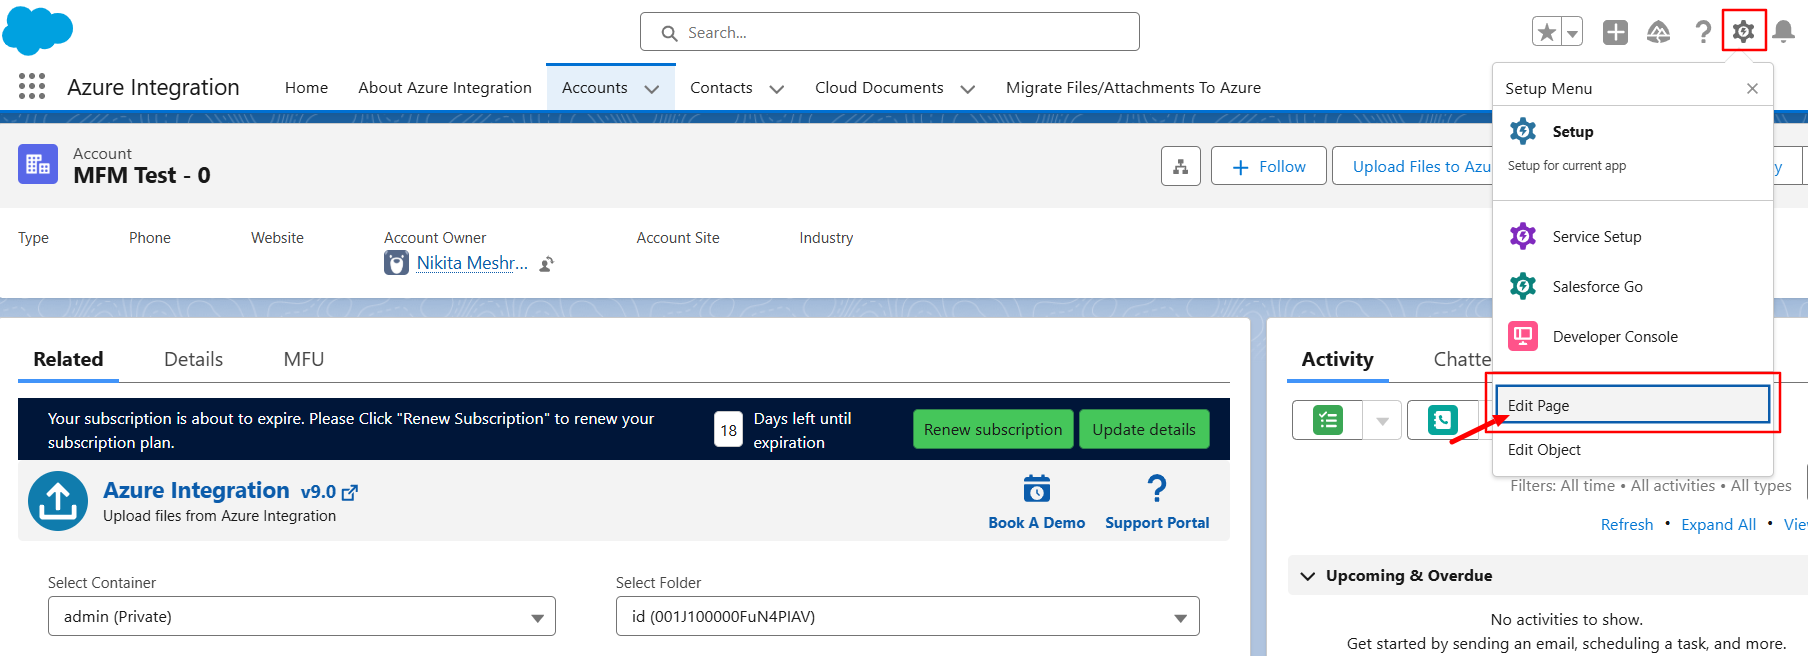Viewport: 1808px width, 656px height.
Task: Click the Setup gear icon
Action: coord(1743,32)
